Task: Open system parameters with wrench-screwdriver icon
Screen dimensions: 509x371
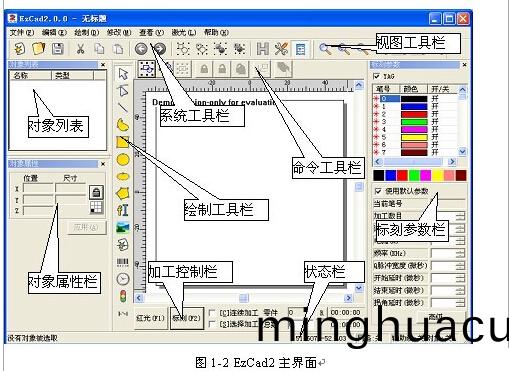Action: pos(281,49)
